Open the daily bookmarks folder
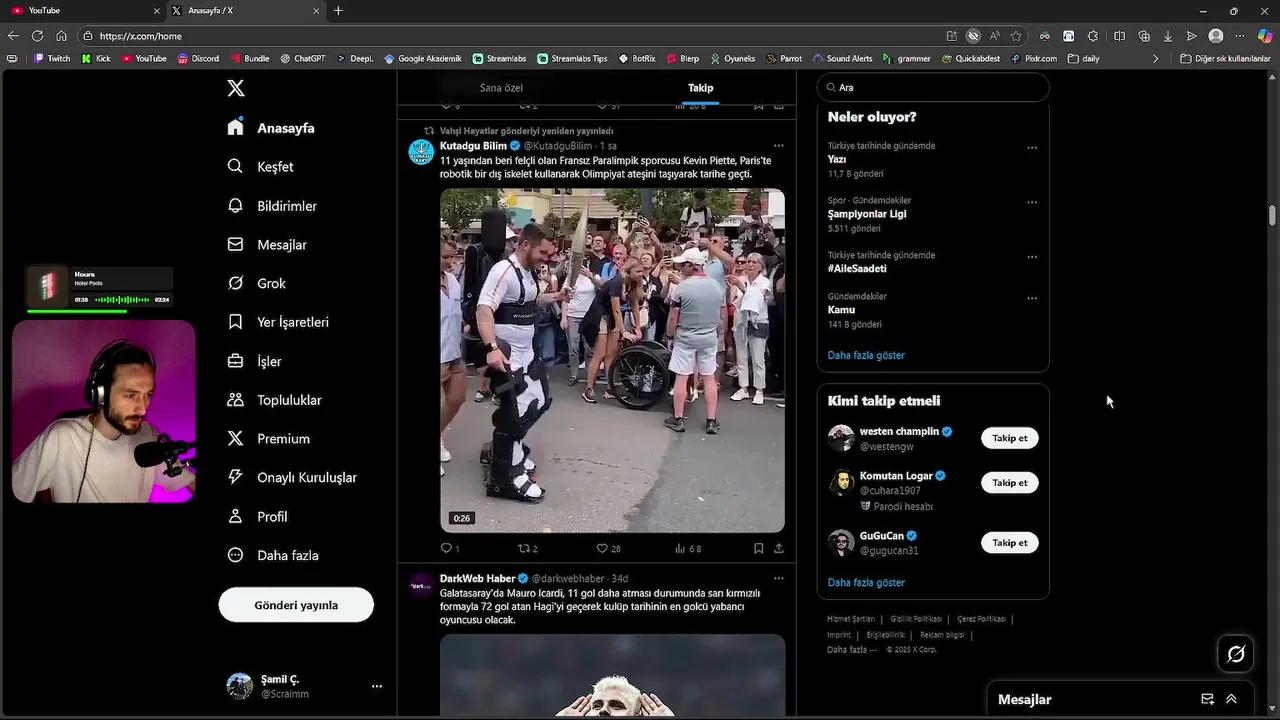Screen dimensions: 1280x720 click(x=1084, y=59)
